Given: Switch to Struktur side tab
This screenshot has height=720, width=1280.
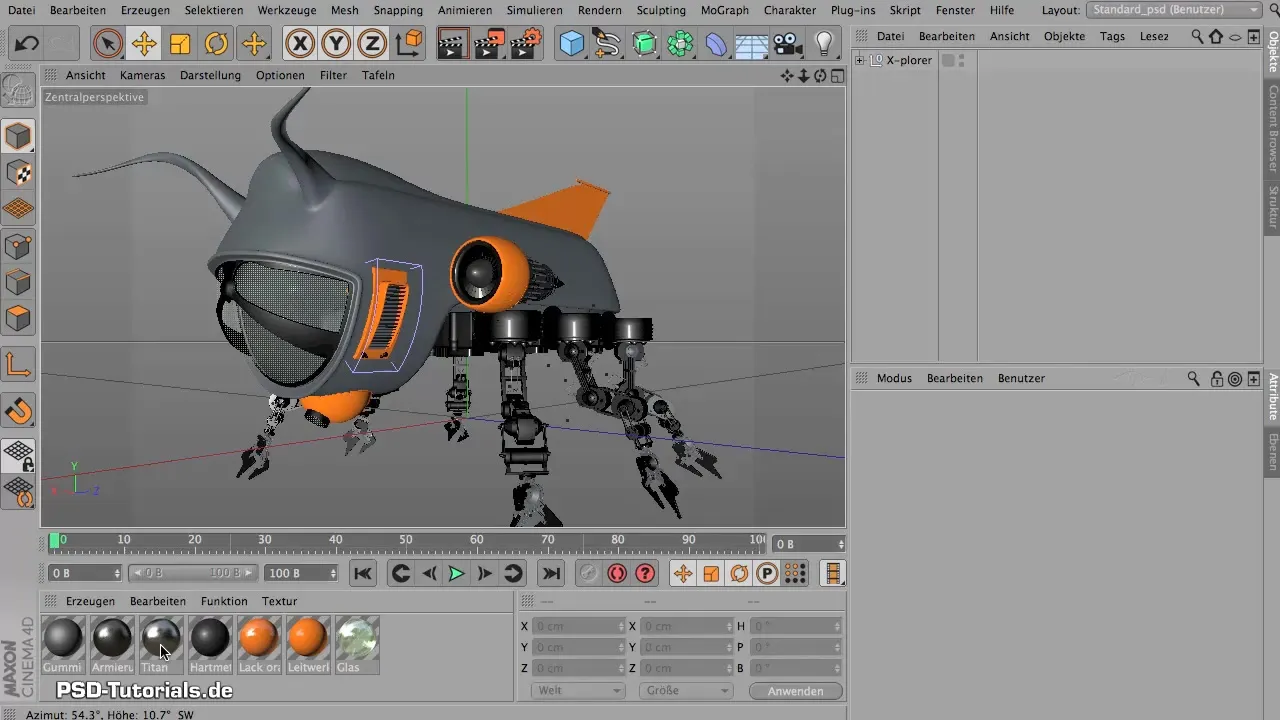Looking at the screenshot, I should (1272, 208).
